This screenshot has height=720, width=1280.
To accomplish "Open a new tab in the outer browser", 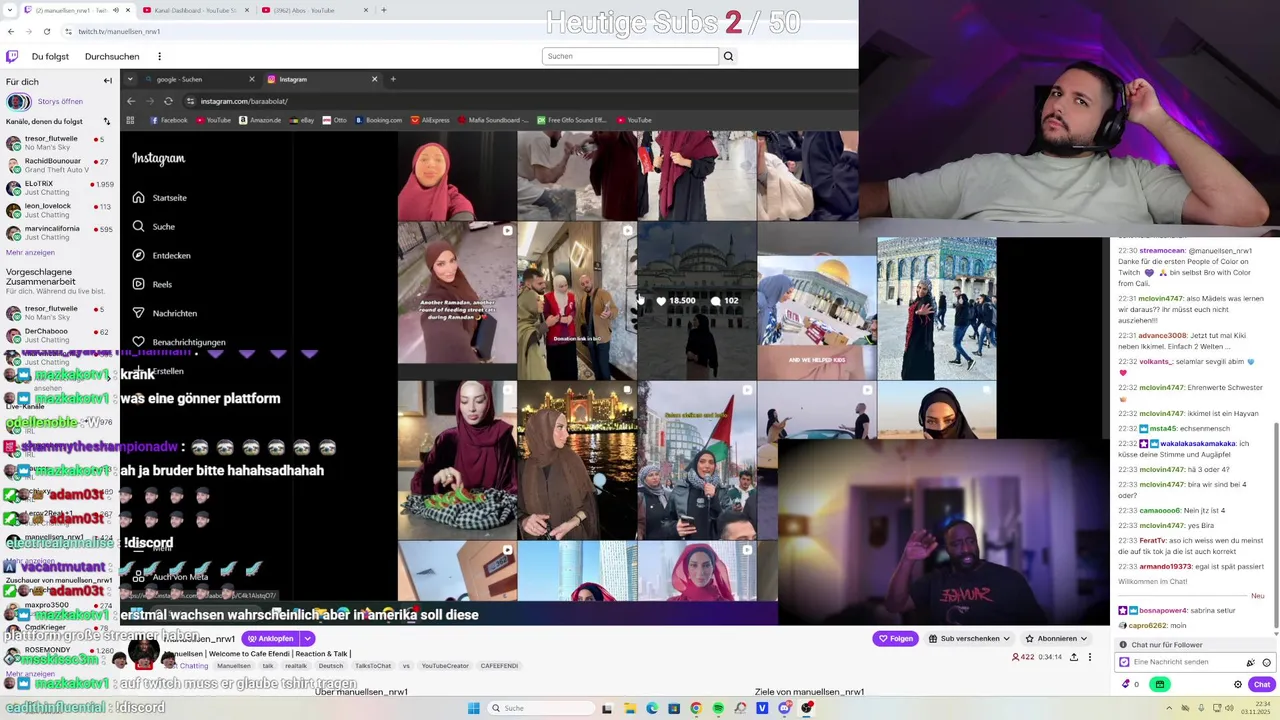I will click(384, 10).
